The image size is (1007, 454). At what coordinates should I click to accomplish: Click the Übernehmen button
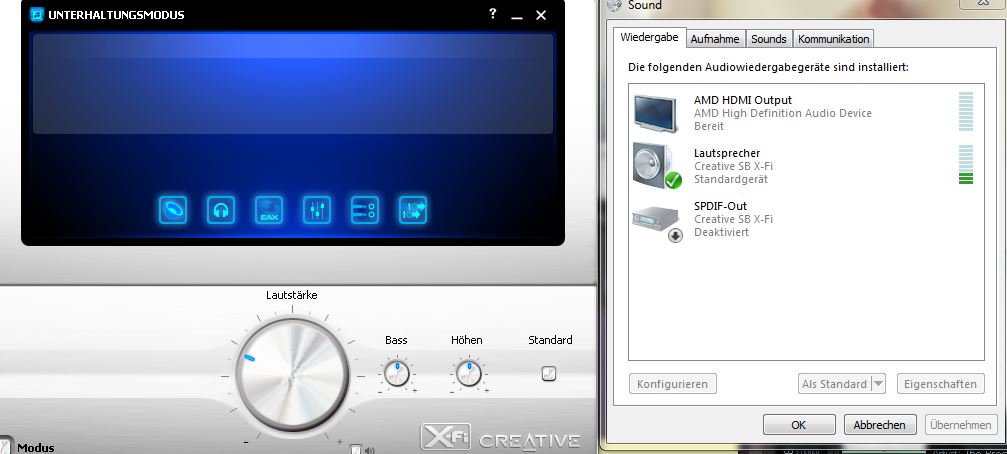click(961, 424)
